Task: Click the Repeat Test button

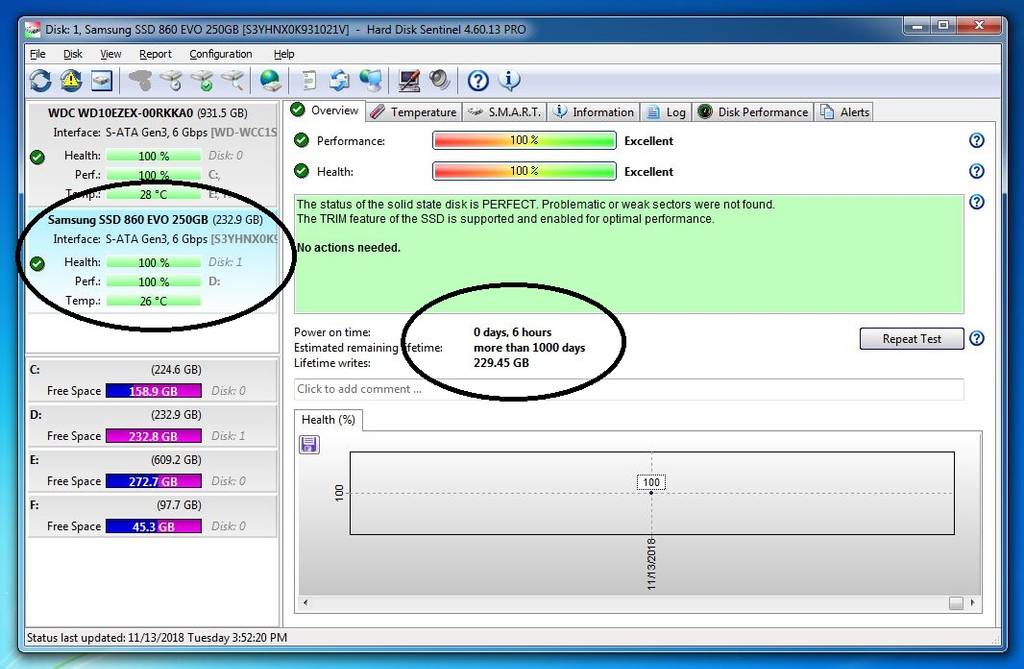Action: 912,339
